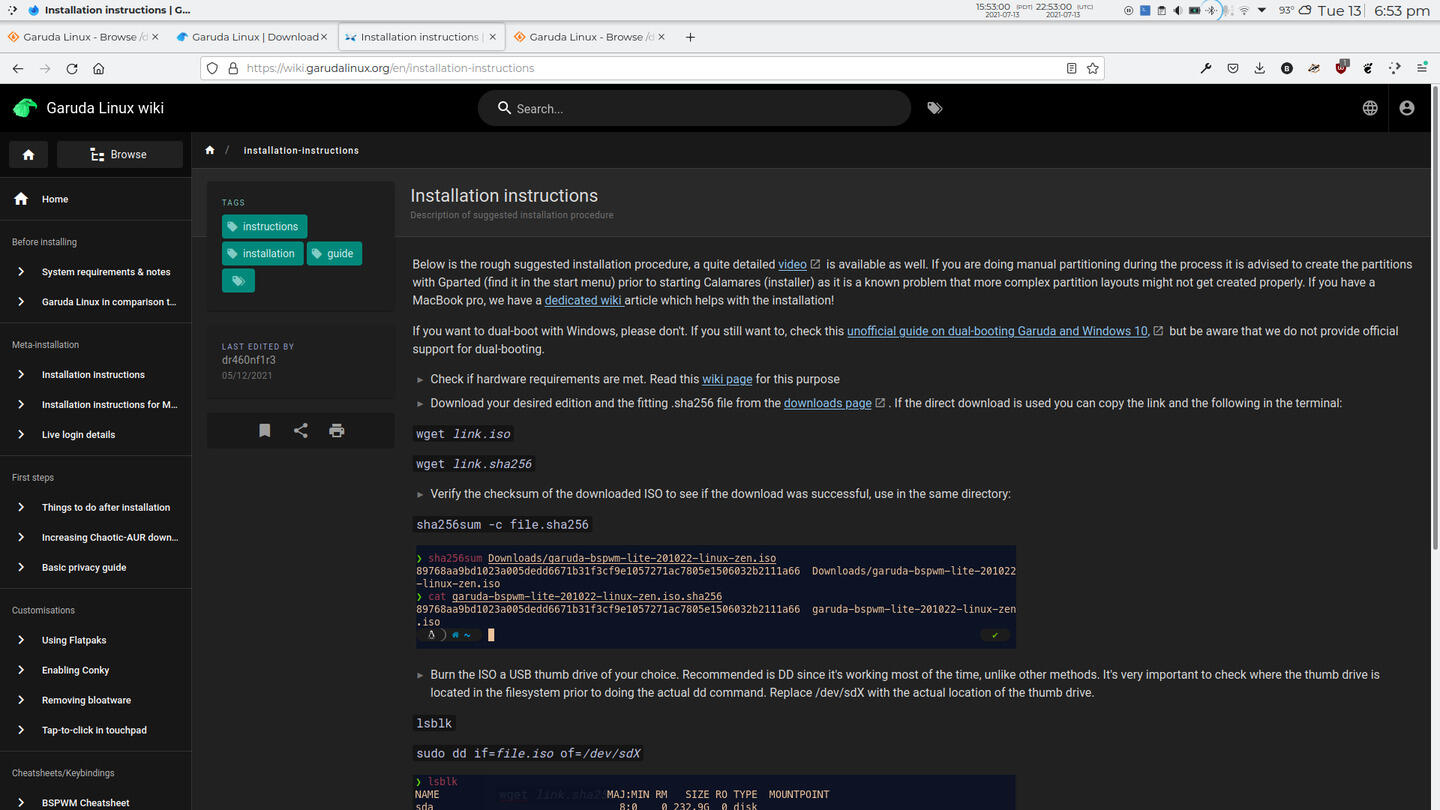Click the installation-instructions breadcrumb
This screenshot has width=1440, height=810.
point(301,150)
